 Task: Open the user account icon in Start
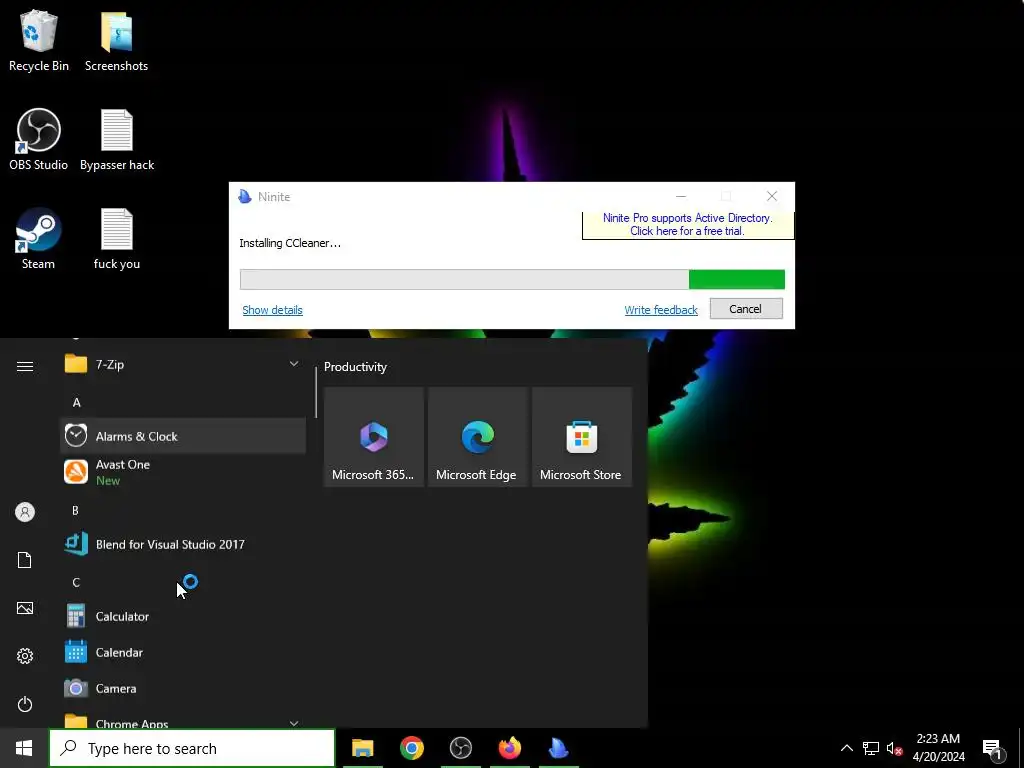pos(25,512)
